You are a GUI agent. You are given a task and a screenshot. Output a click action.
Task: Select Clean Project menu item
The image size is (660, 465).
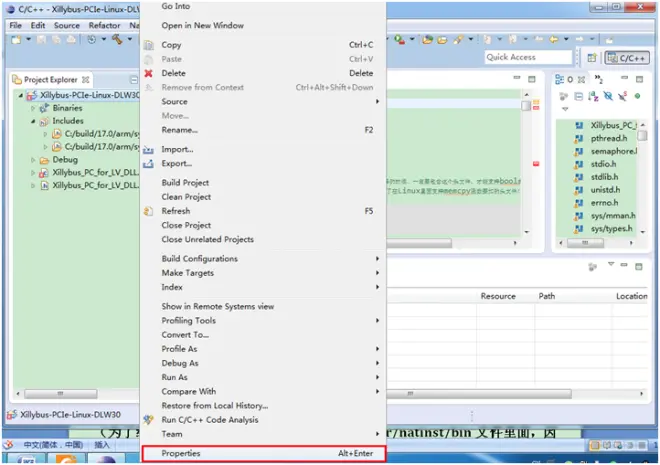[186, 197]
